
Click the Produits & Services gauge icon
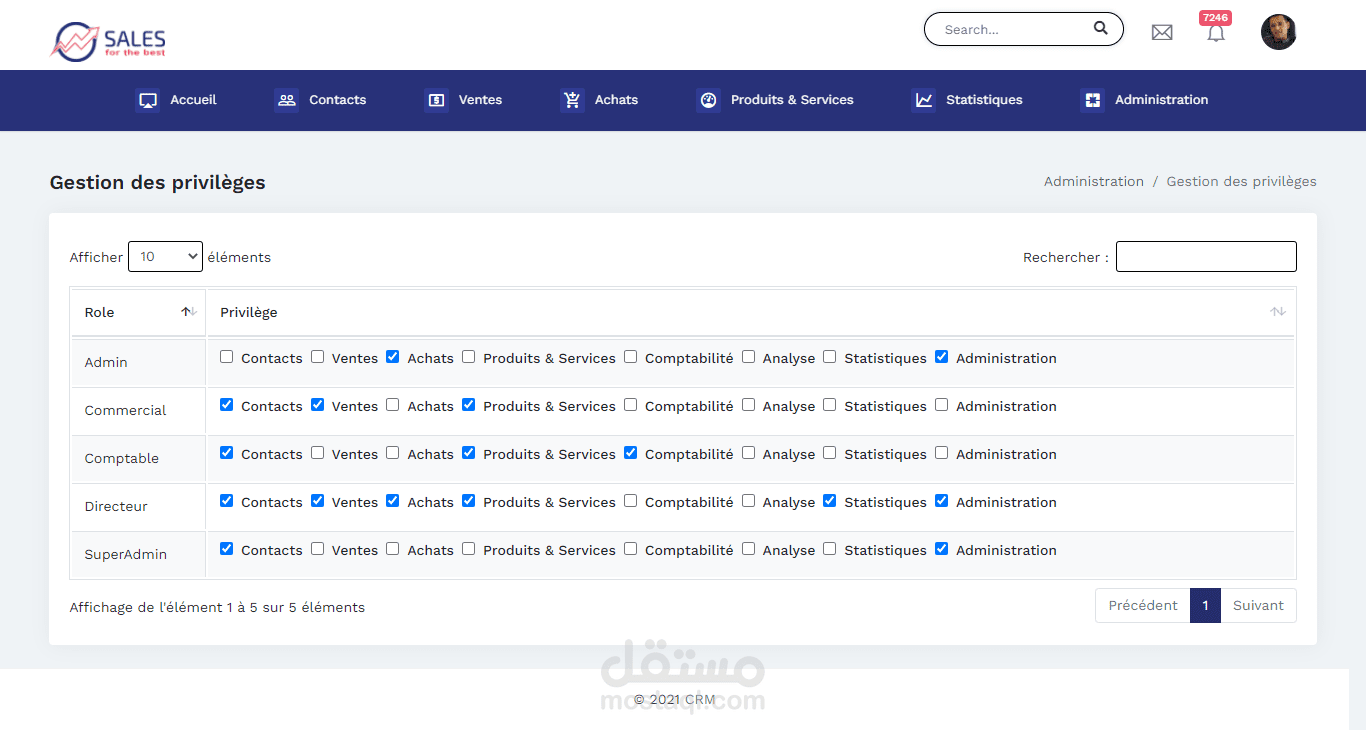708,100
